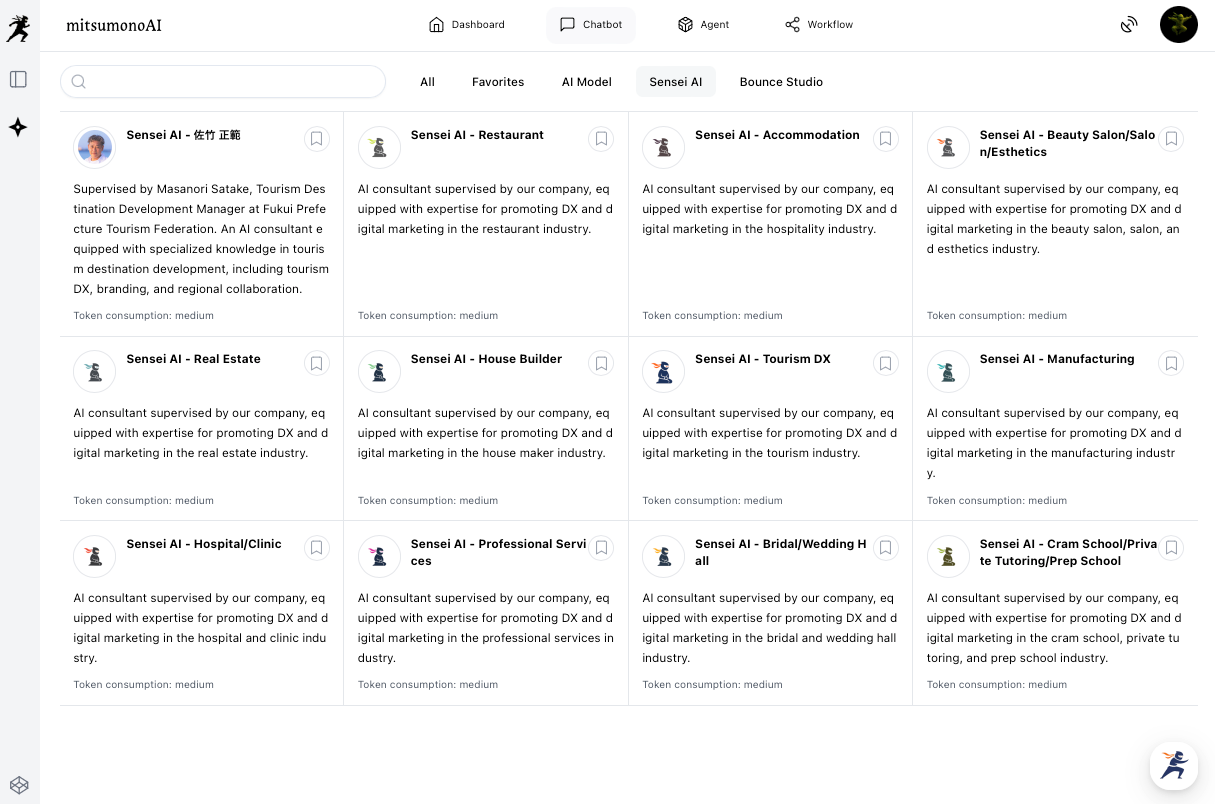This screenshot has width=1215, height=804.
Task: Click the sparkle star icon in sidebar
Action: pyautogui.click(x=18, y=127)
